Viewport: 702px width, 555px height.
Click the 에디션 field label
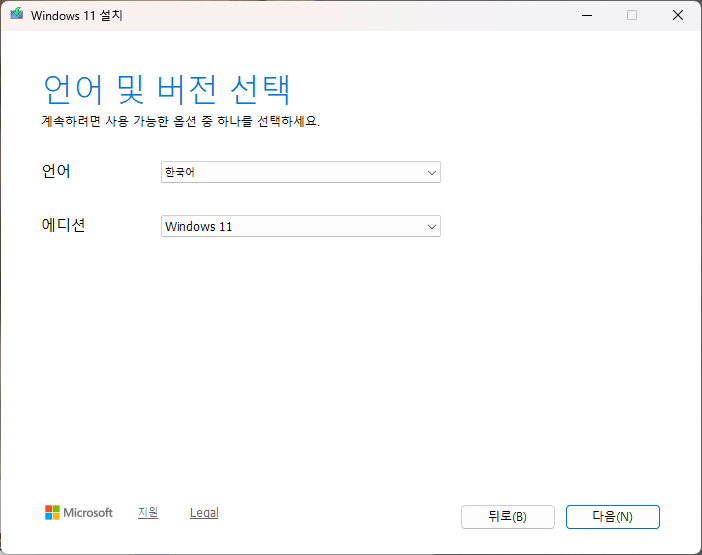63,225
